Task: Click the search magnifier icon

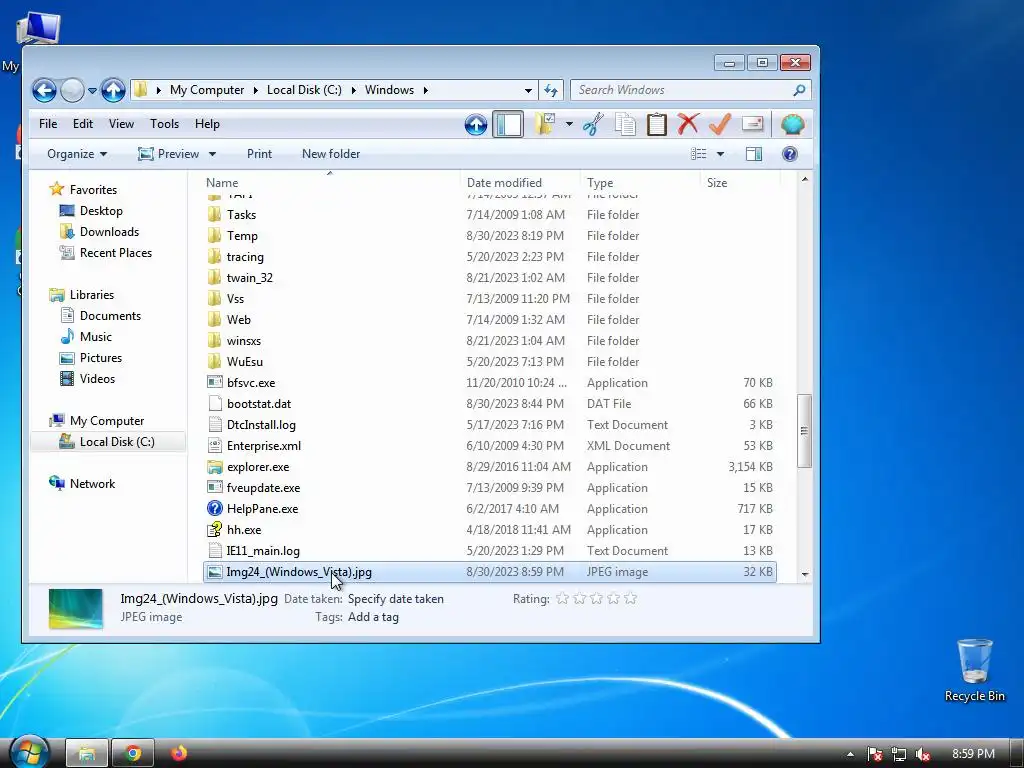Action: click(x=799, y=90)
